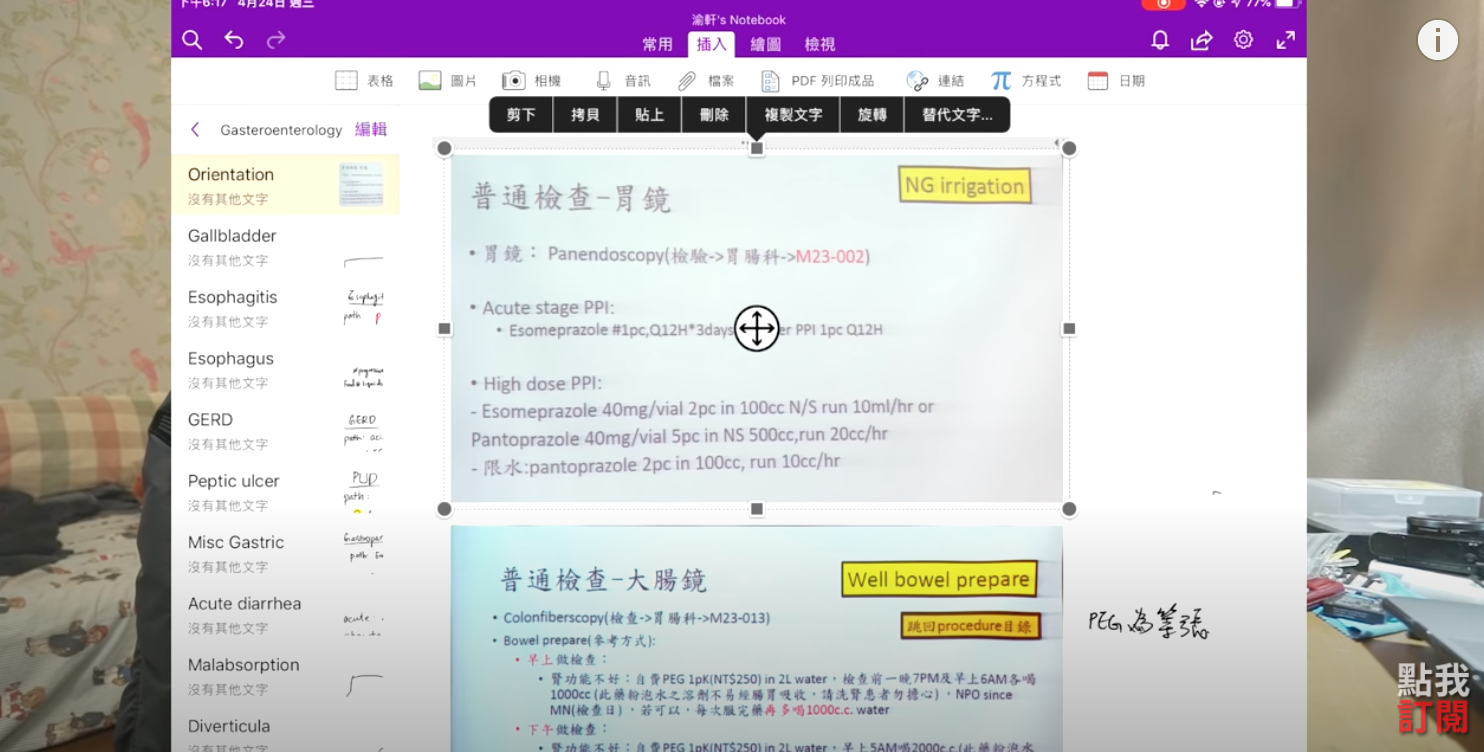The height and width of the screenshot is (752, 1484).
Task: Insert a link with 連結
Action: 935,81
